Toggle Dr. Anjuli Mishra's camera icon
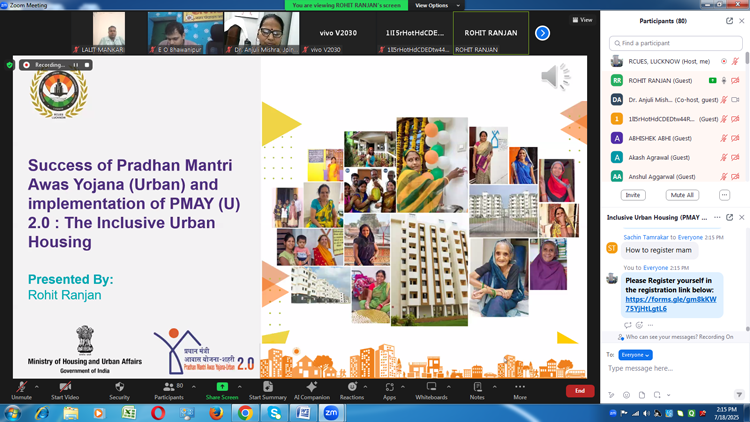Screen dimensions: 750x422 (736, 100)
